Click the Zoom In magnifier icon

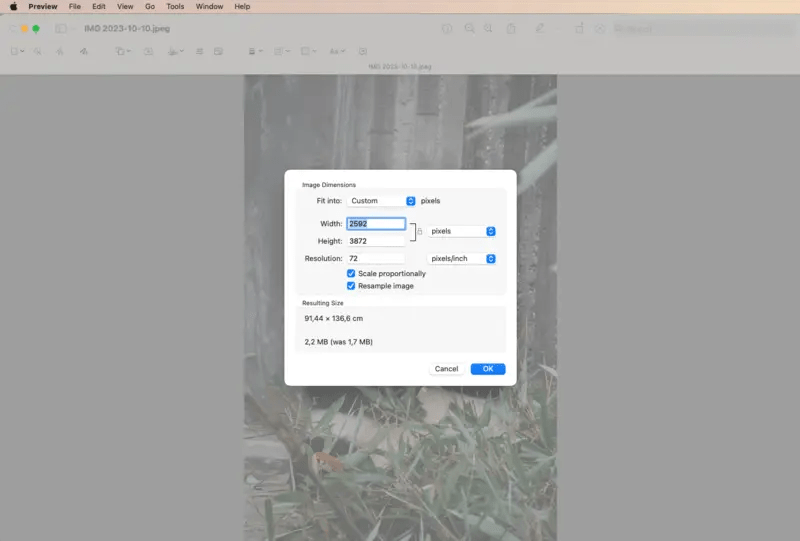point(488,29)
